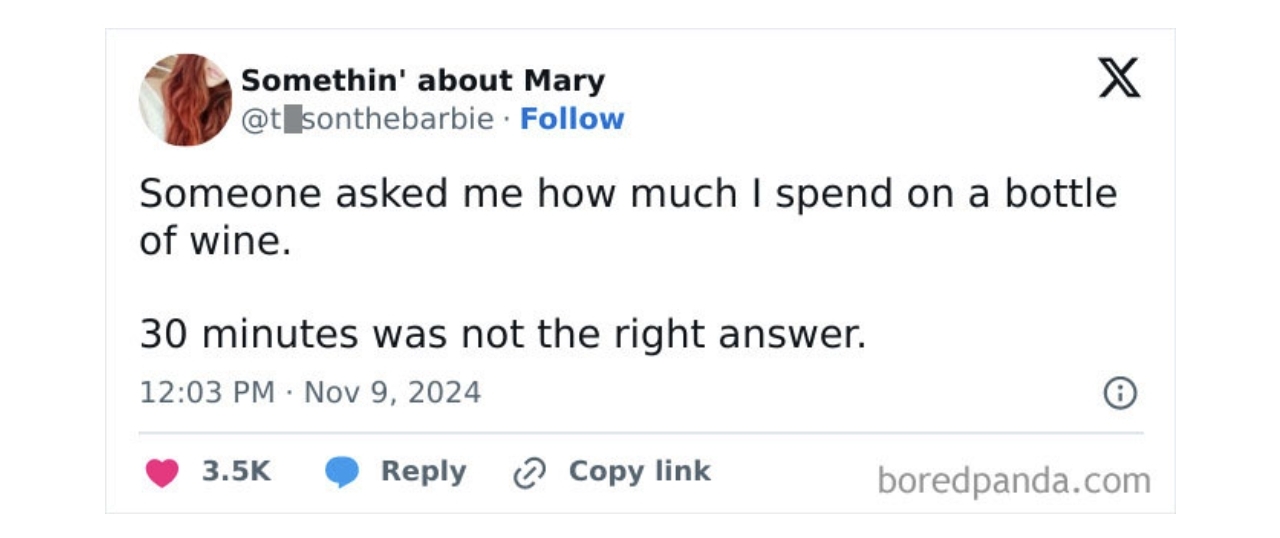Click the "of wine." text line

[x=215, y=241]
